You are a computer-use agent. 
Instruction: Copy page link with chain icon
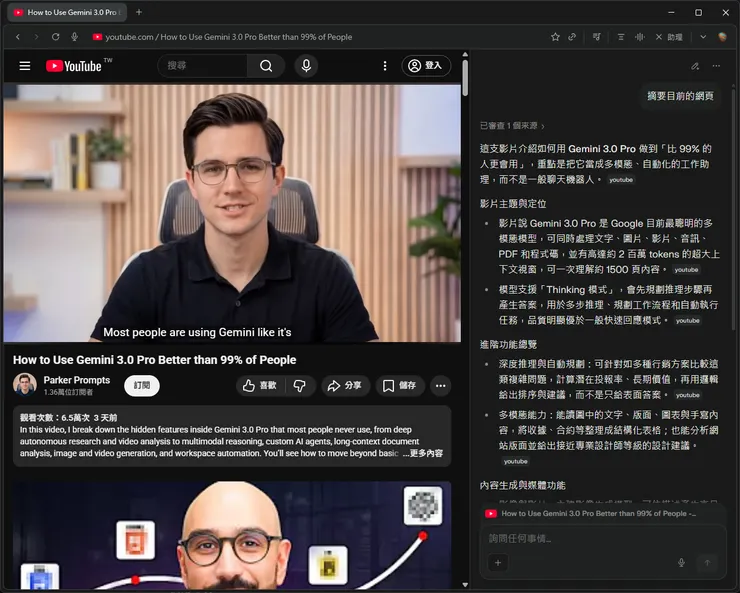click(572, 37)
